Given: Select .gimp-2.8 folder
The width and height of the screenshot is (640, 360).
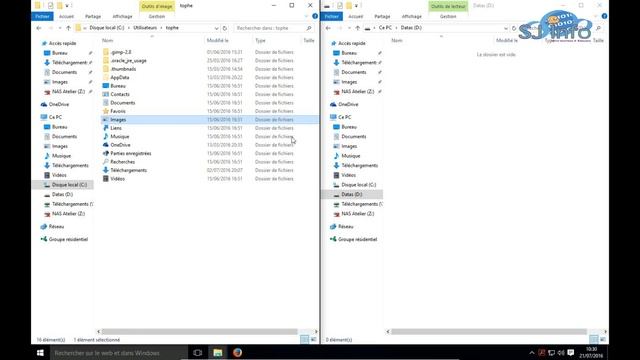Looking at the screenshot, I should pos(120,52).
